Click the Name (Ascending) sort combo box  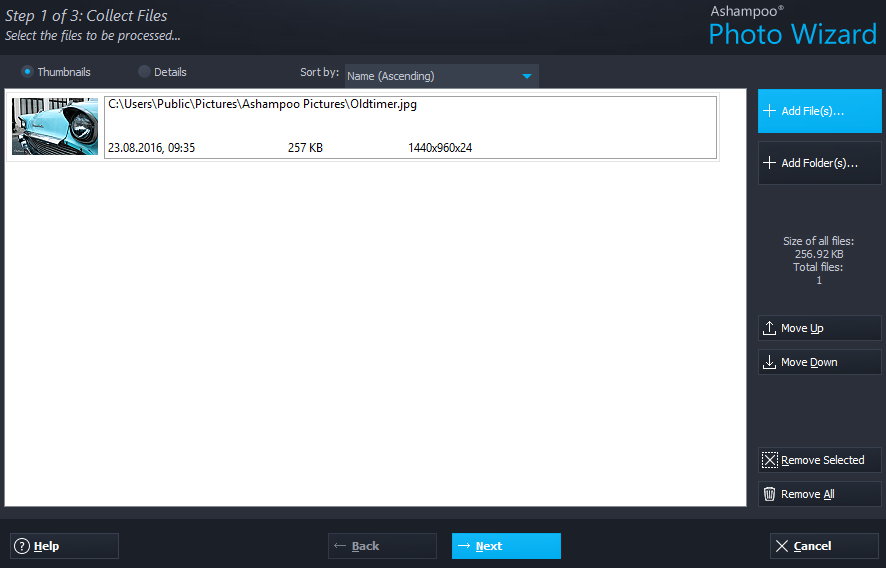click(430, 76)
